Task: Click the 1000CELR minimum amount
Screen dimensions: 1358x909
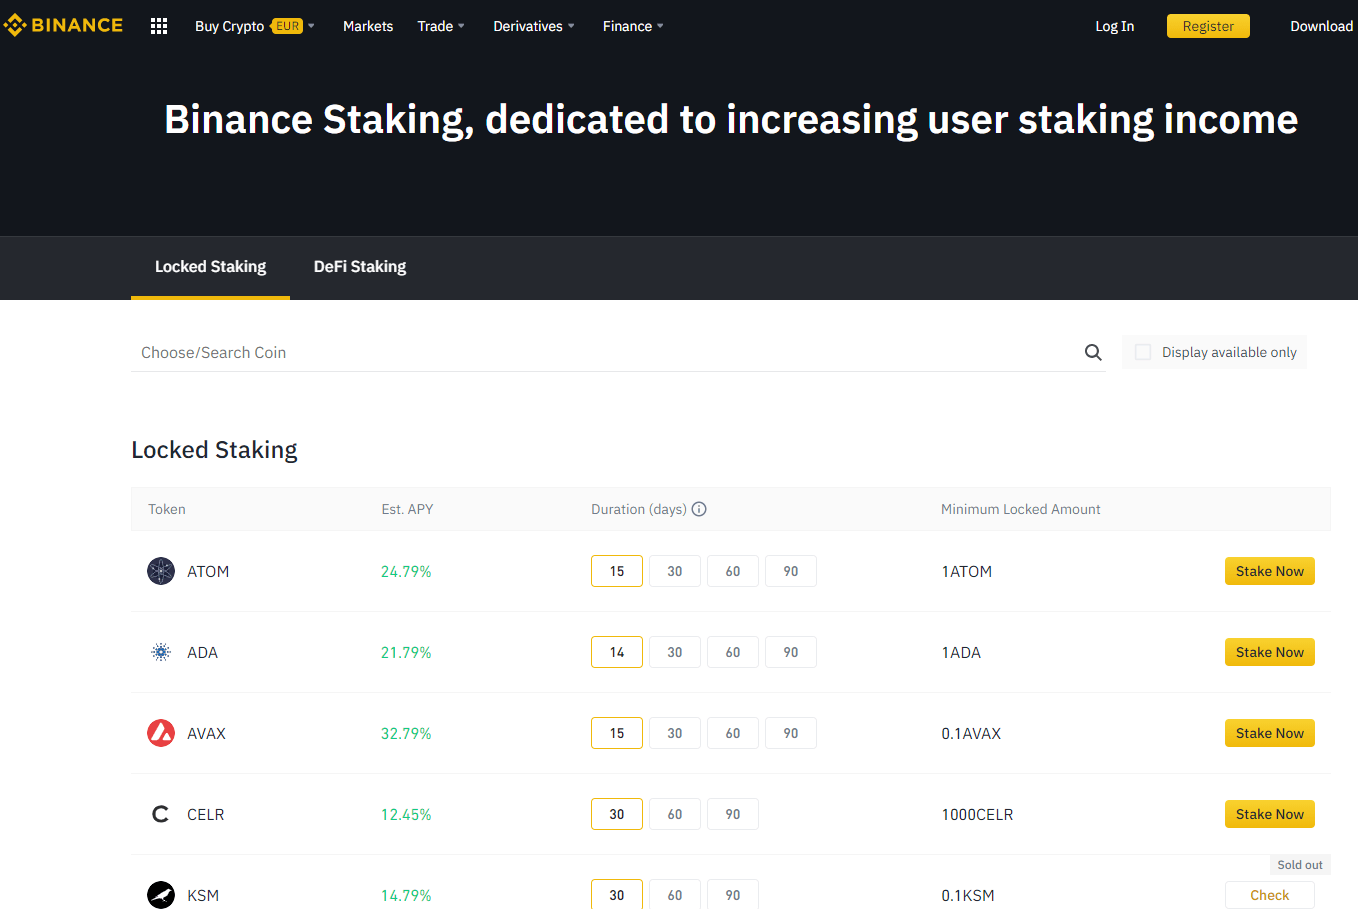Action: [x=977, y=814]
